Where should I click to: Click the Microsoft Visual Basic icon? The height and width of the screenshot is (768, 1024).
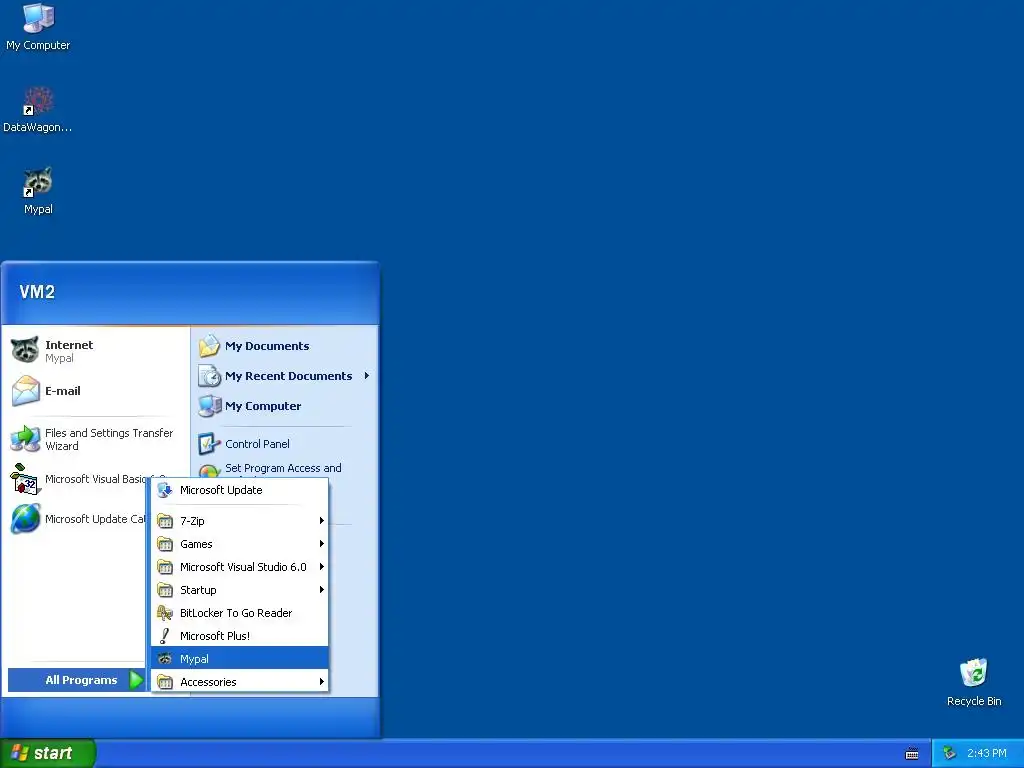pos(25,479)
